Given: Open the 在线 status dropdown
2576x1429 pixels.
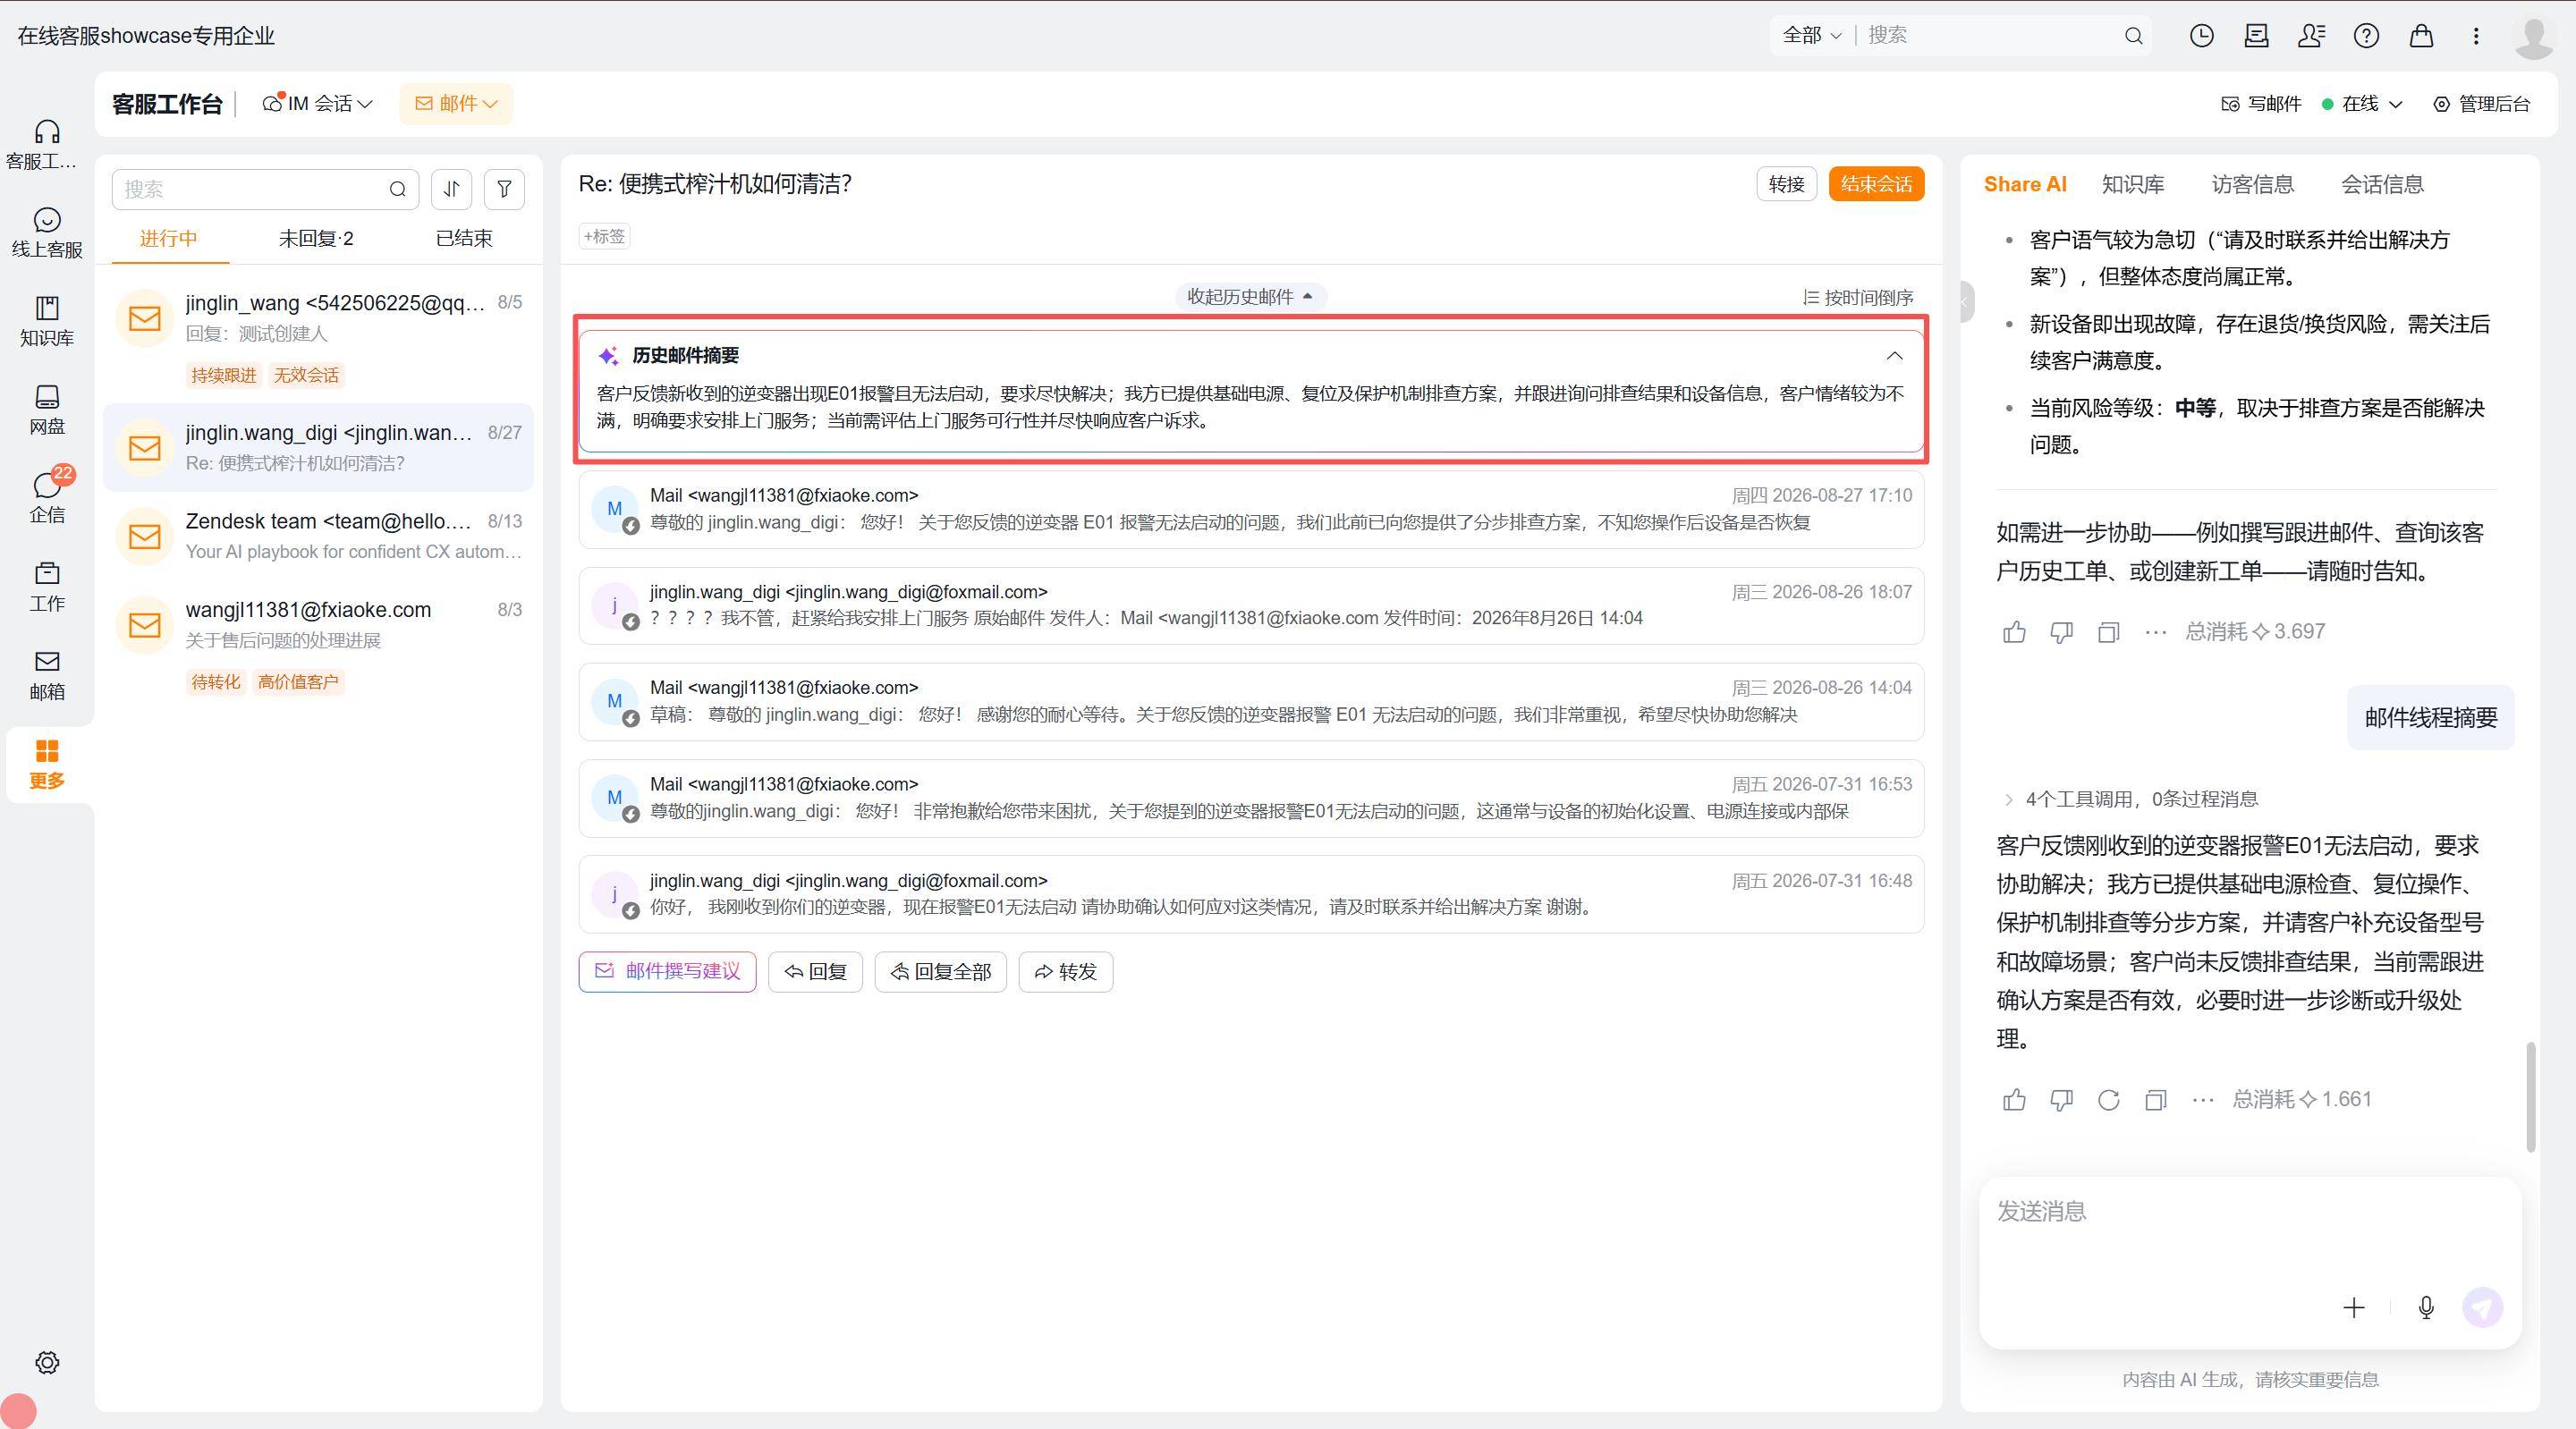Looking at the screenshot, I should point(2361,104).
